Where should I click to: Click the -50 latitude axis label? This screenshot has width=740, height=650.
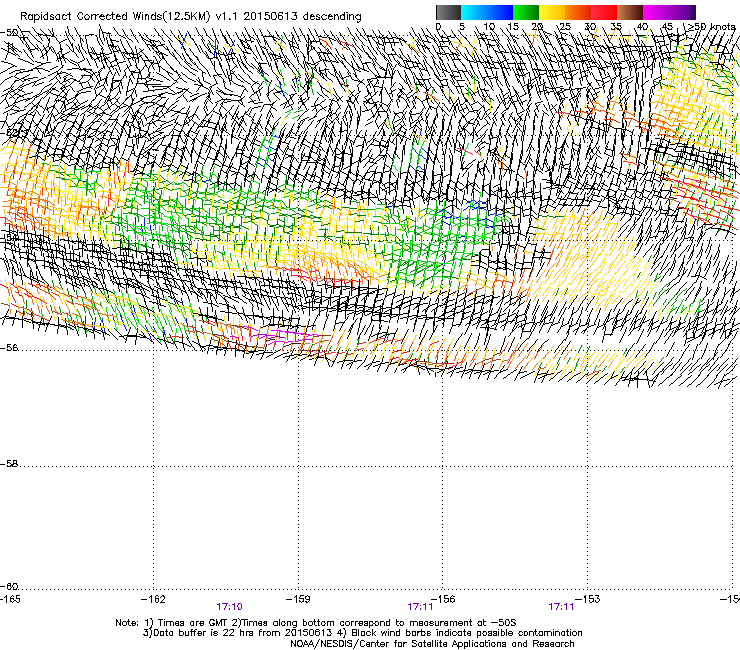(9, 32)
